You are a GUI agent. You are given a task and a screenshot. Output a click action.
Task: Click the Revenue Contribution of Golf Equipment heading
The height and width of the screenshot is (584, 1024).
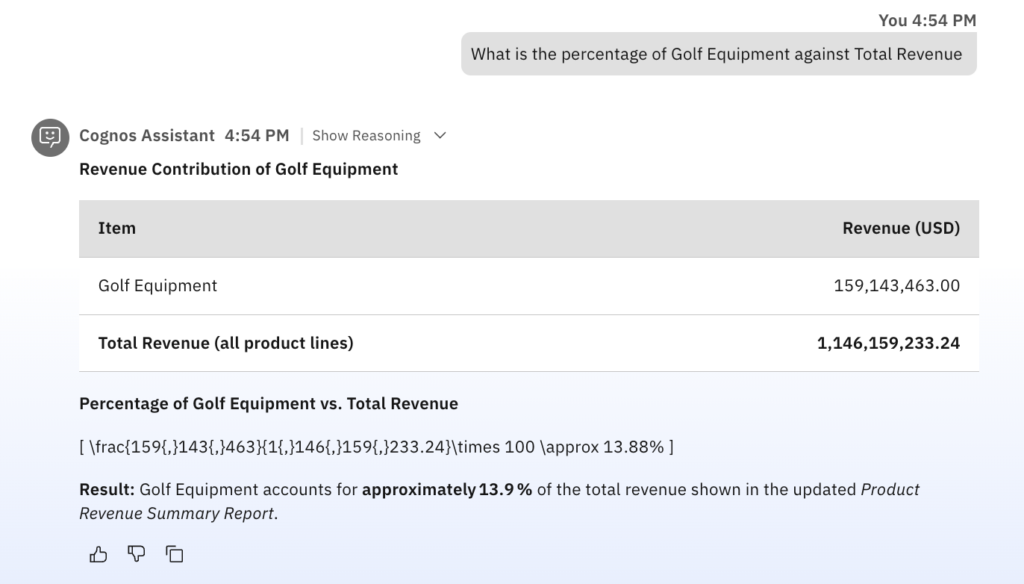point(238,169)
